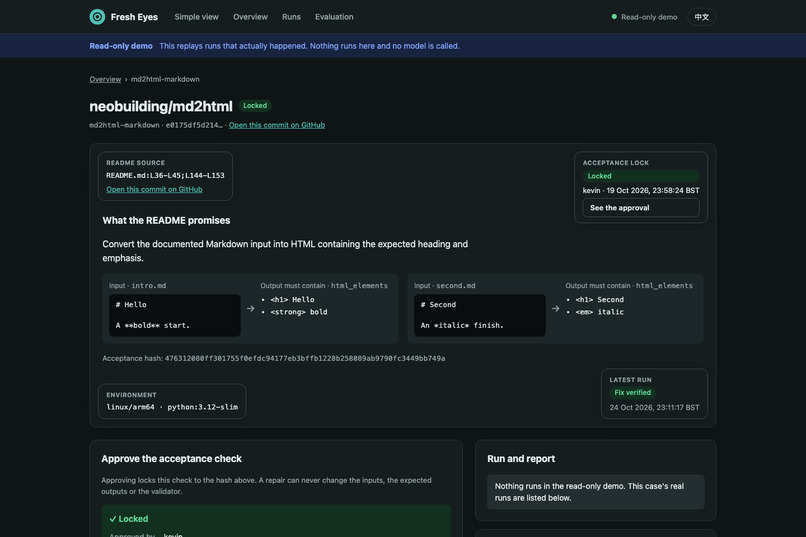Follow the Overview breadcrumb link
This screenshot has width=806, height=537.
(x=105, y=79)
